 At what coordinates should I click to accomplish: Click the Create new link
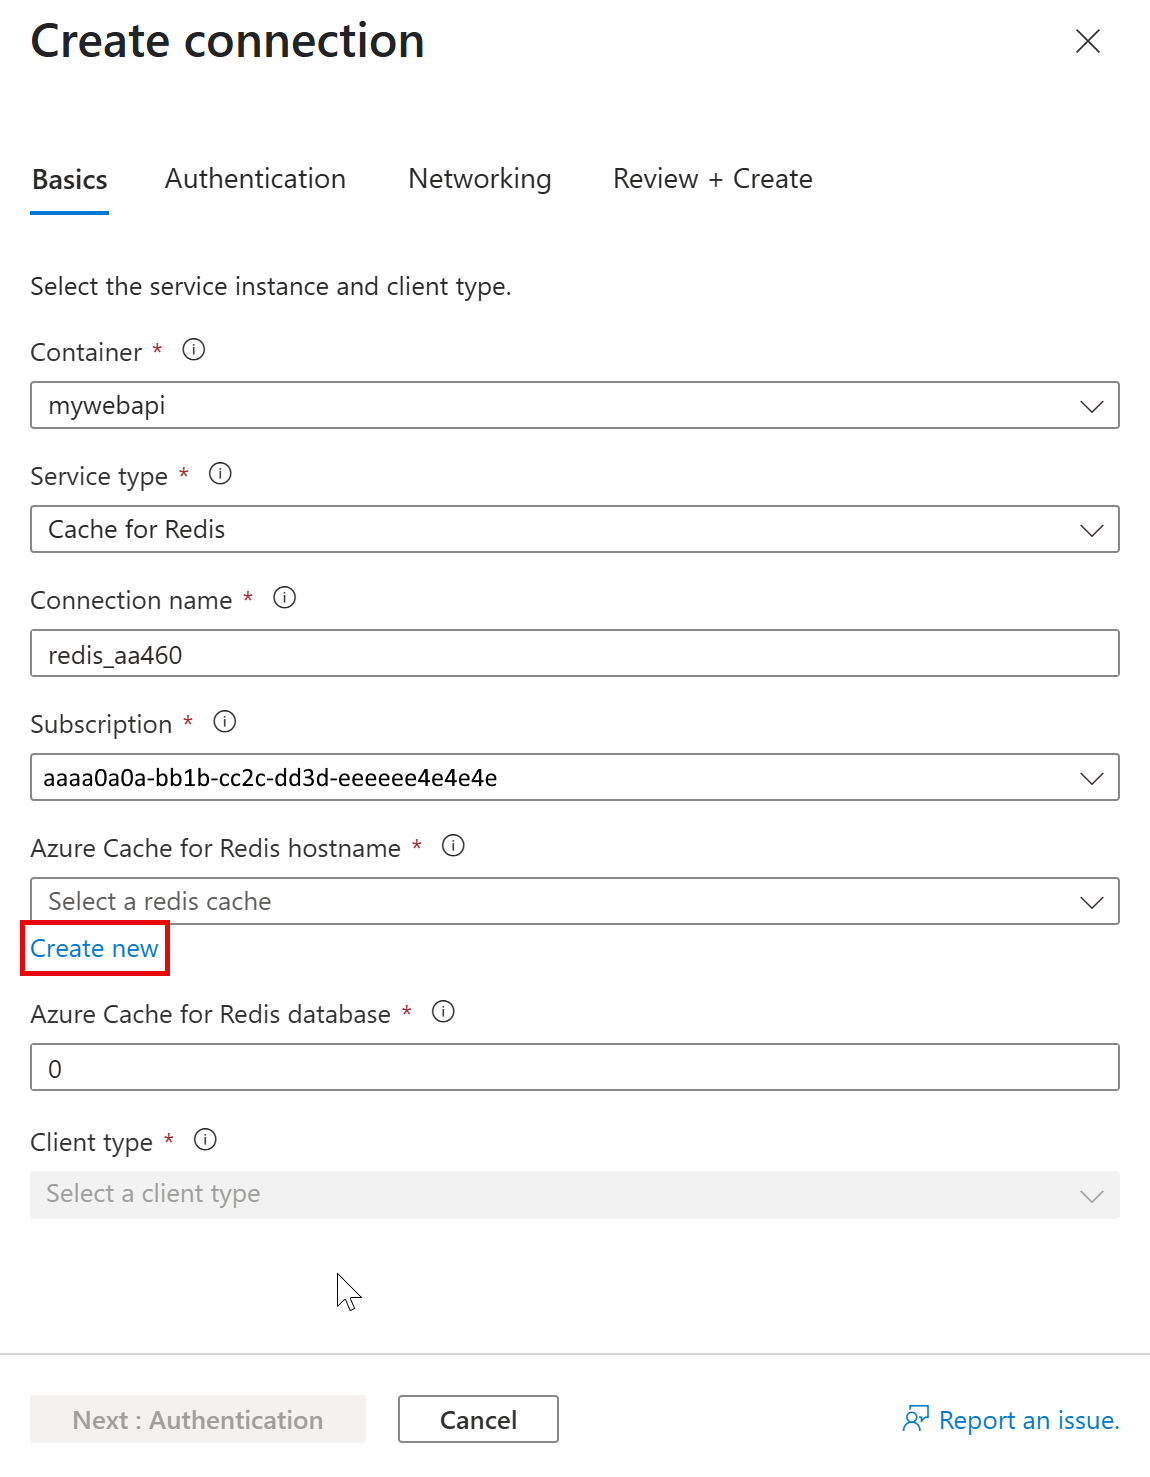coord(94,948)
